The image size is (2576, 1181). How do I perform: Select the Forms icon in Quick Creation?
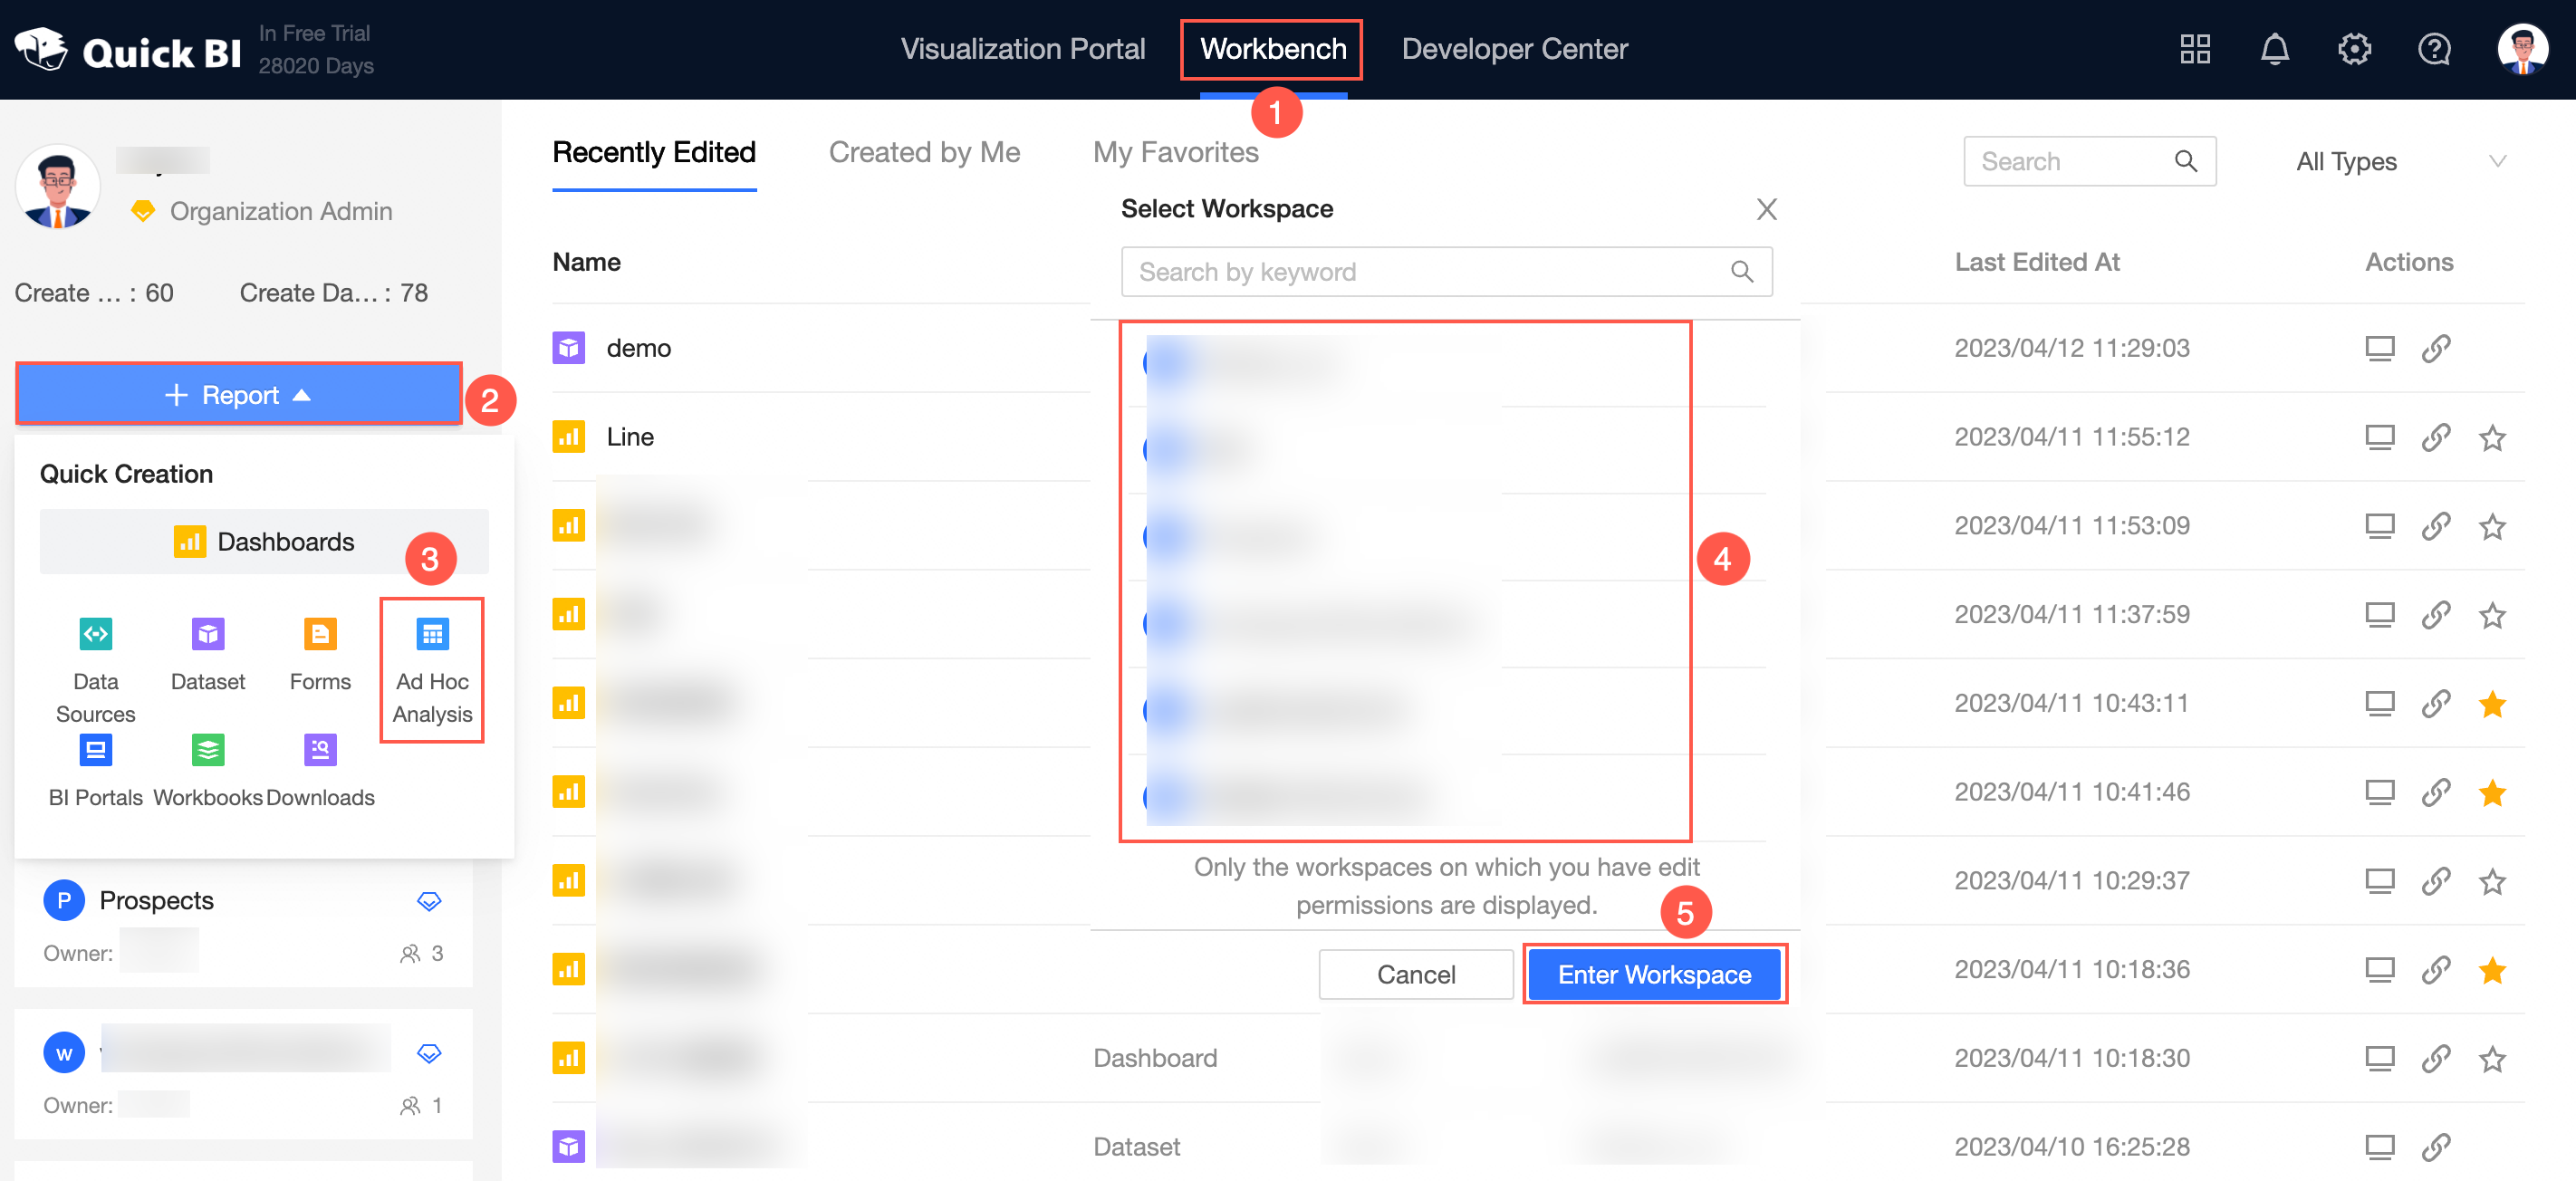320,635
